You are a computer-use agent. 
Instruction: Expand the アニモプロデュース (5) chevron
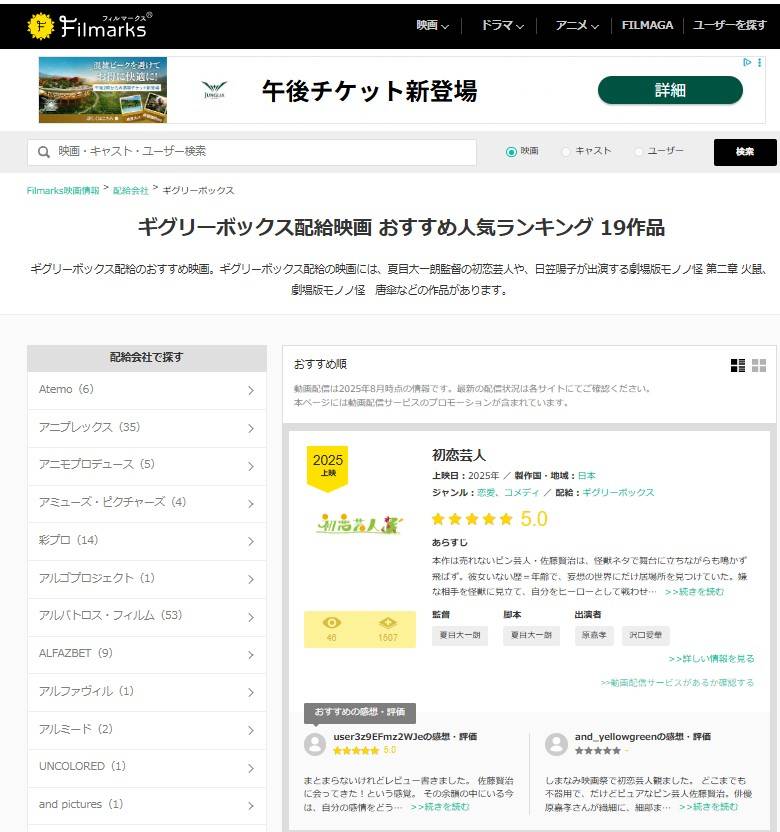point(251,466)
